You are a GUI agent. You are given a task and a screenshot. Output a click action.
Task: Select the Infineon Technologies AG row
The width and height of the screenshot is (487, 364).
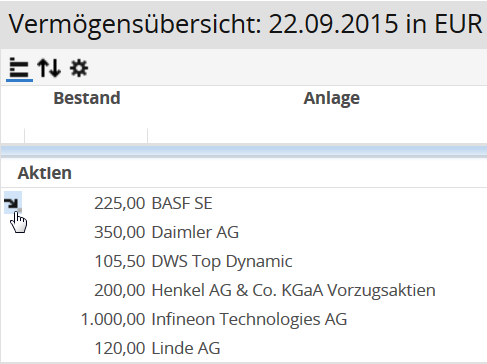click(x=244, y=319)
